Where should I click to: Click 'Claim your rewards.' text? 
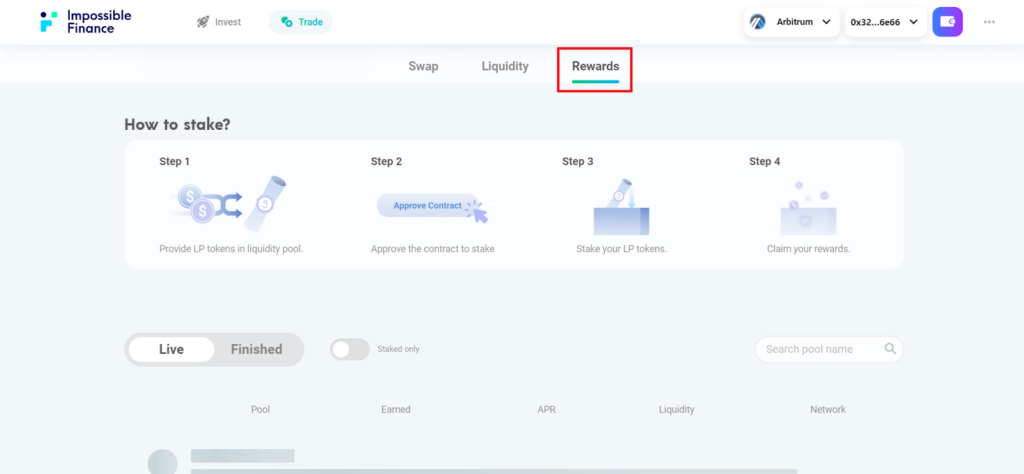tap(808, 249)
